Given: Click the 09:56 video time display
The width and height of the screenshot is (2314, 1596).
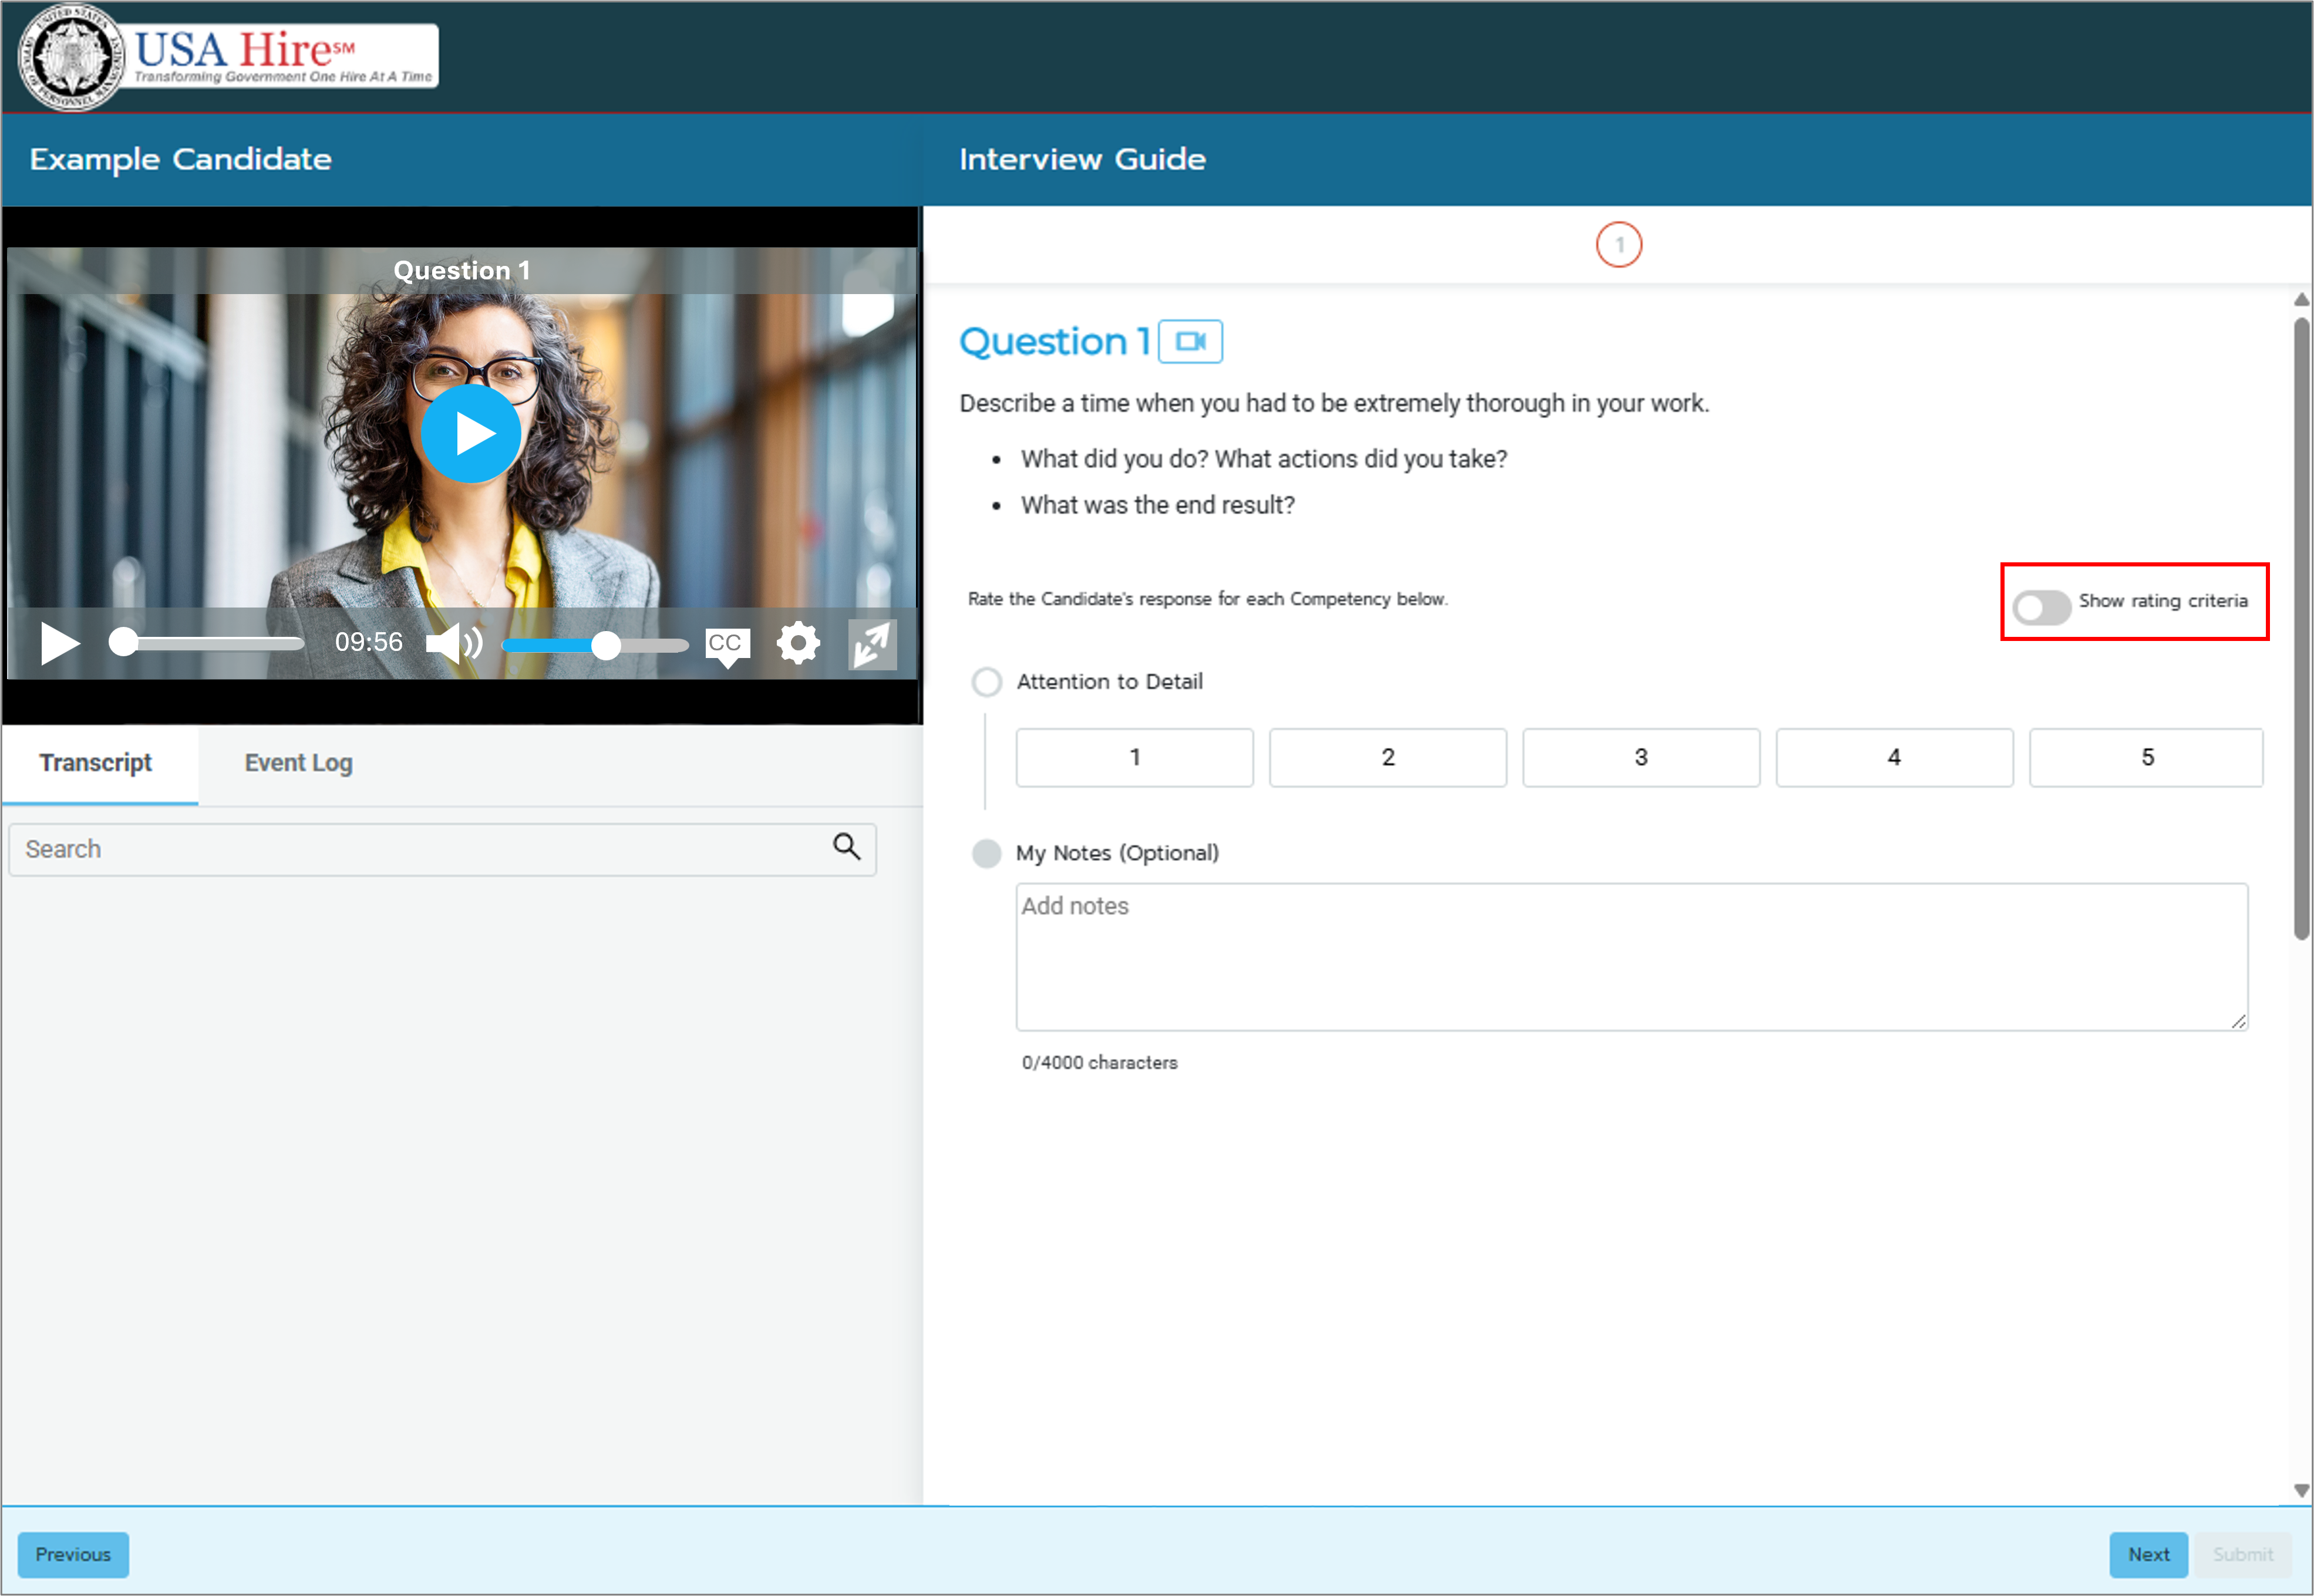Looking at the screenshot, I should coord(368,642).
